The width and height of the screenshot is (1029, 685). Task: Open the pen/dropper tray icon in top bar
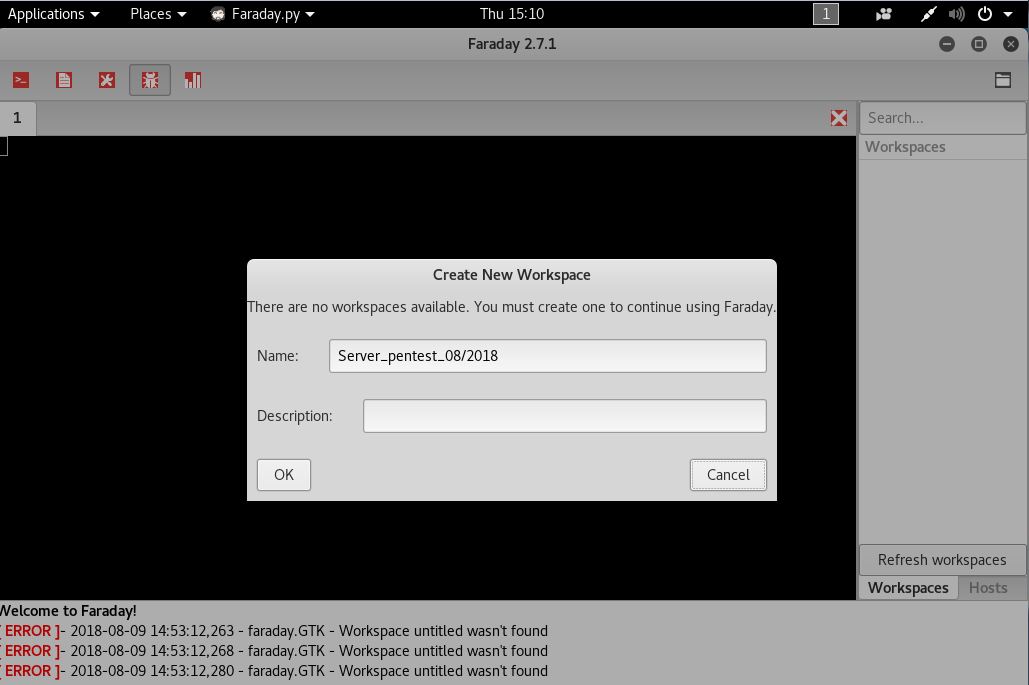(928, 14)
